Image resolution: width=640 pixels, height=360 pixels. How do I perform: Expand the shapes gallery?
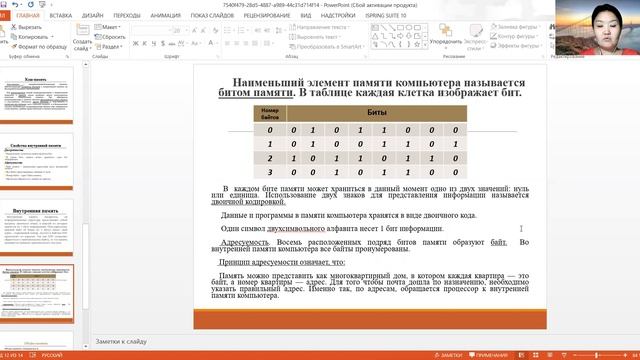[x=425, y=44]
